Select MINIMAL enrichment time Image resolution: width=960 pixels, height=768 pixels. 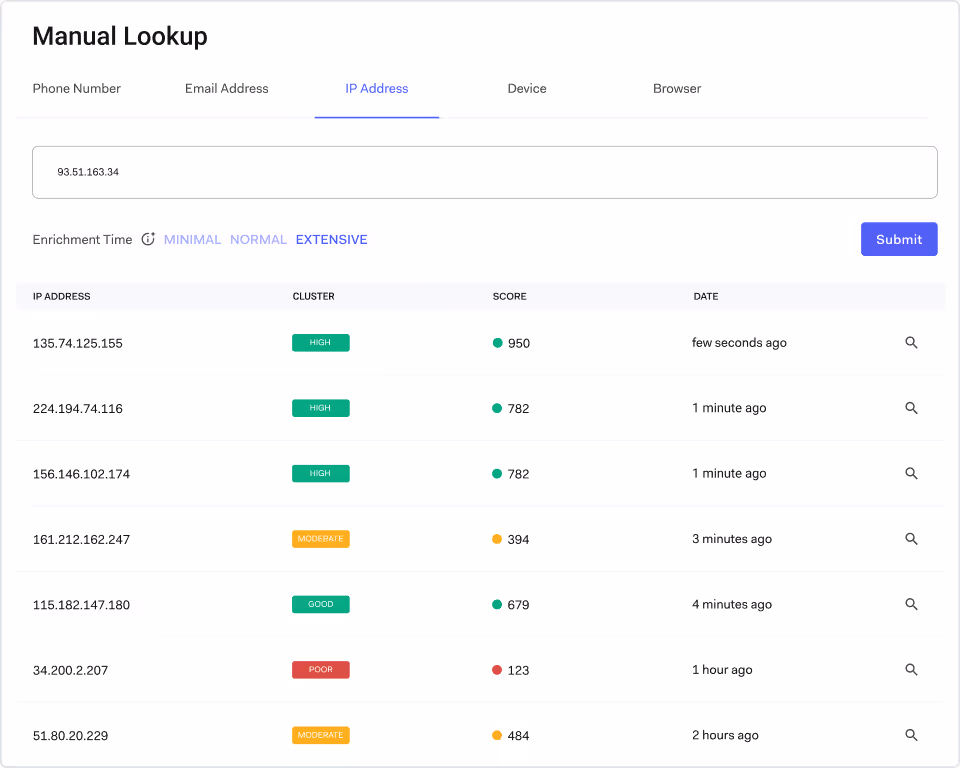[x=192, y=239]
